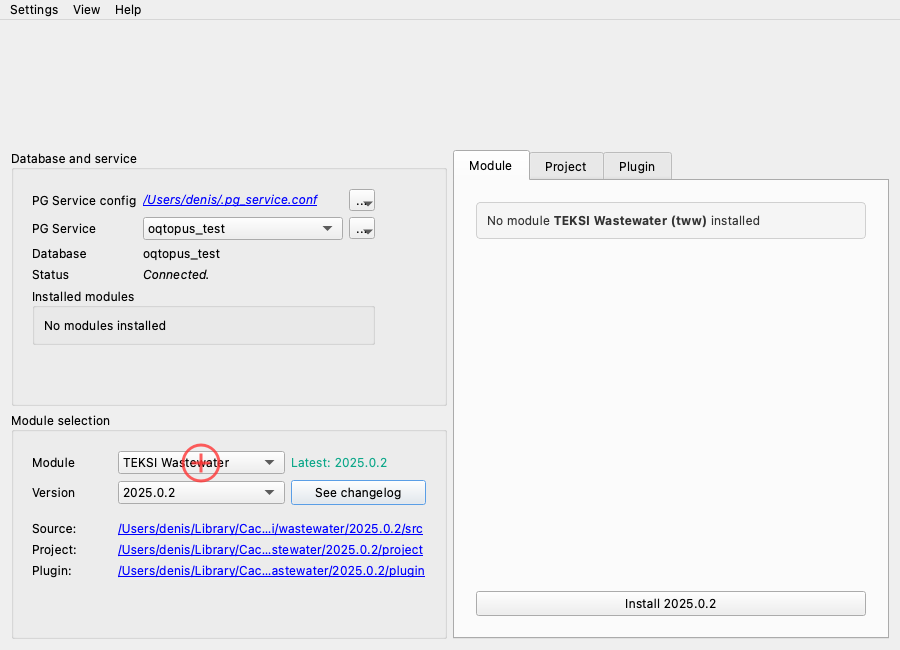Expand the PG Service oqtopus_test dropdown
The width and height of the screenshot is (900, 650).
[243, 229]
